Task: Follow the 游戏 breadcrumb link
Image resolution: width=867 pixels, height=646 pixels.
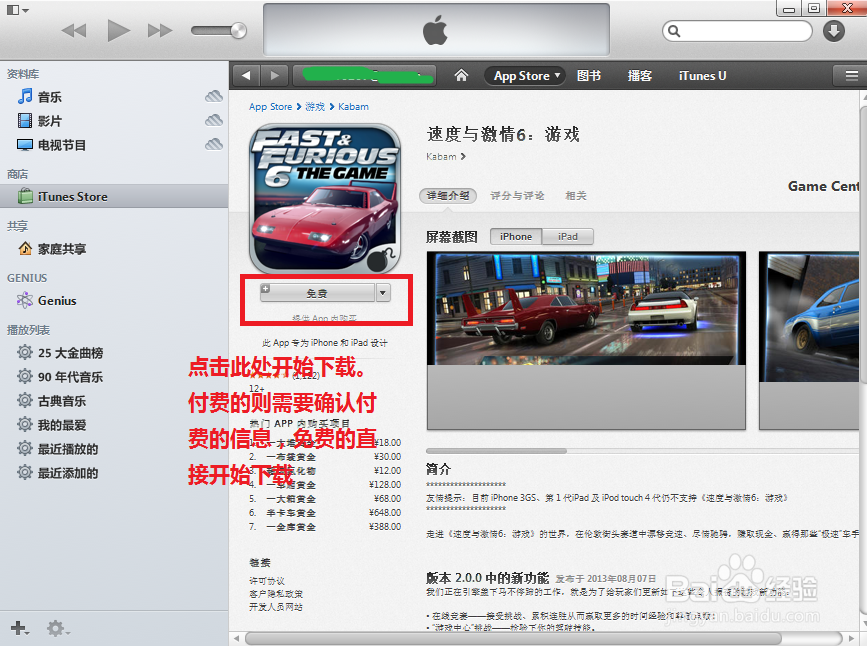Action: (315, 107)
